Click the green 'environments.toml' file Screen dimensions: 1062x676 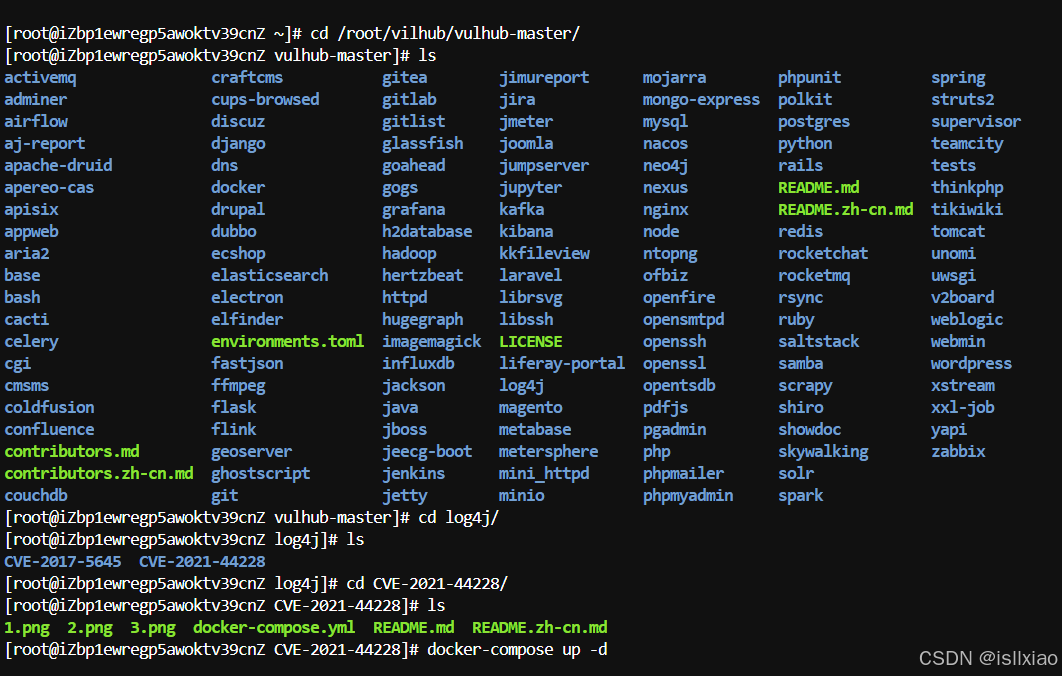288,341
